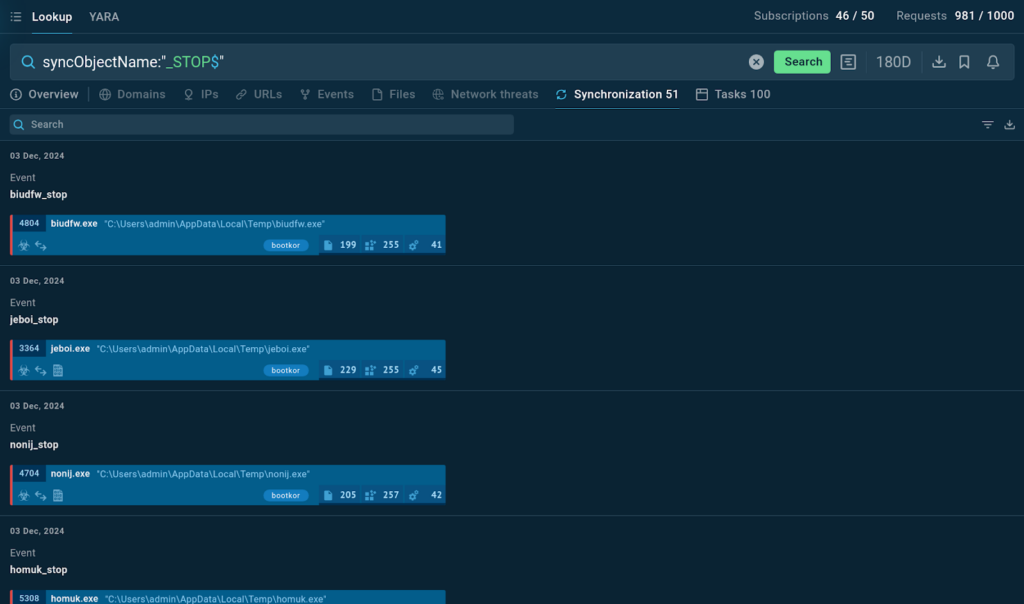Open the query builder icon next to Search
This screenshot has height=604, width=1024.
[x=848, y=62]
